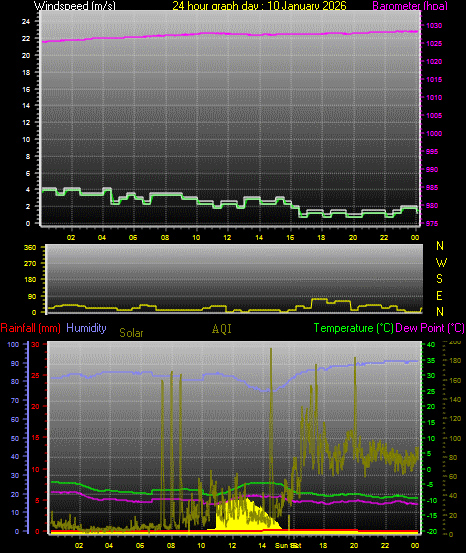Click the 'Dew Point (°C)' legend label

click(x=430, y=328)
